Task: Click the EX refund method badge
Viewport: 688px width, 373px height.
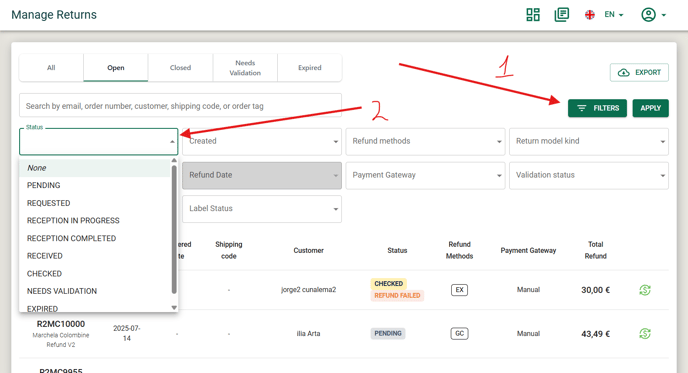Action: coord(459,290)
